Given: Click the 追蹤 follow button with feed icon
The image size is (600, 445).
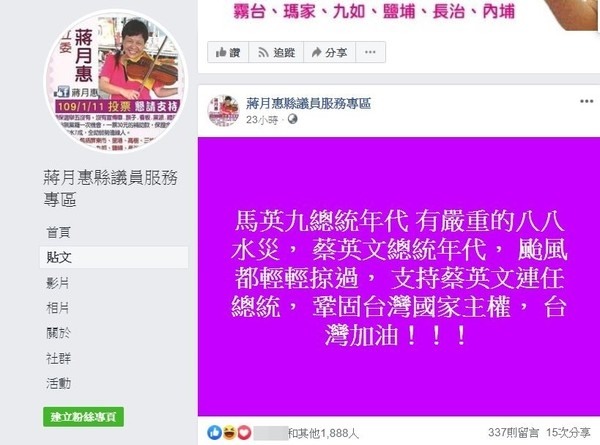Looking at the screenshot, I should (x=276, y=52).
